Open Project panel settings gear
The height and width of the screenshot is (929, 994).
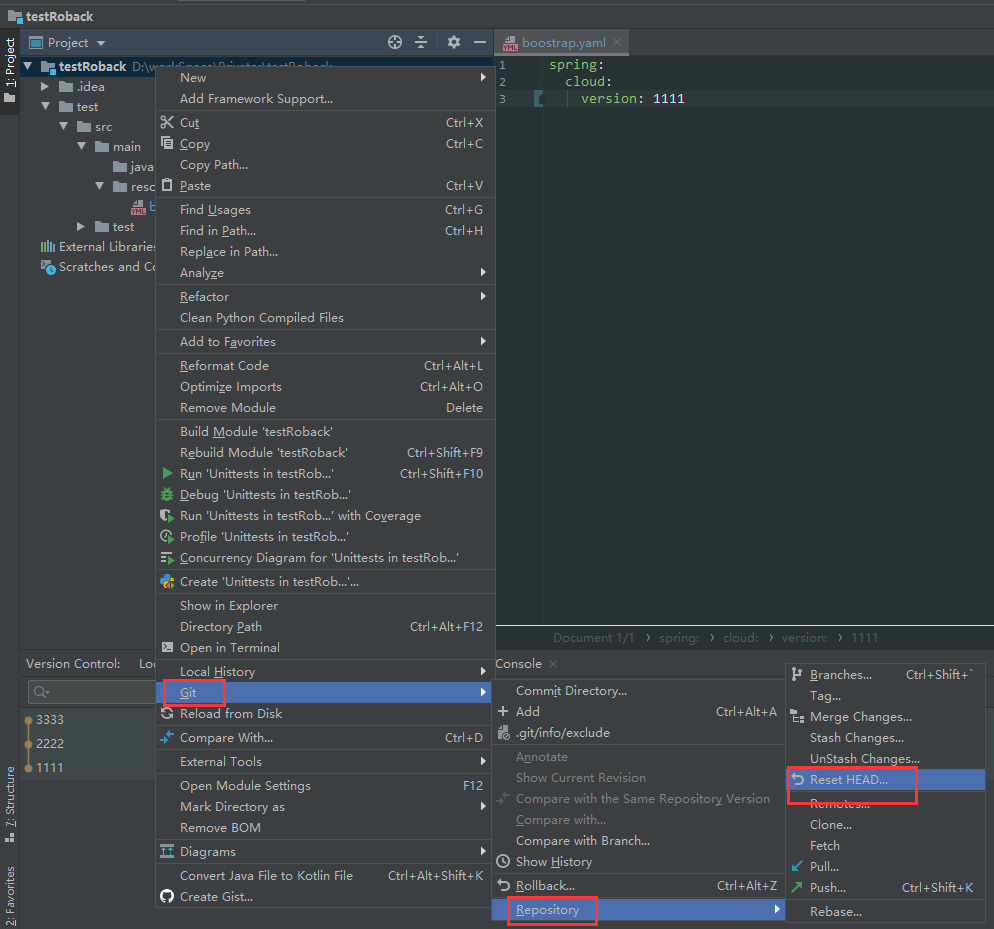click(x=453, y=42)
